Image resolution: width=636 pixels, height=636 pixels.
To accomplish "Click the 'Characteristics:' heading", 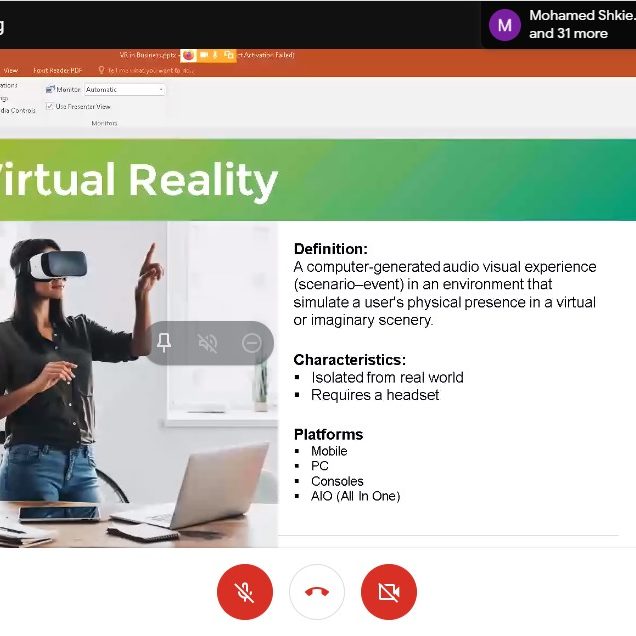I will 350,360.
